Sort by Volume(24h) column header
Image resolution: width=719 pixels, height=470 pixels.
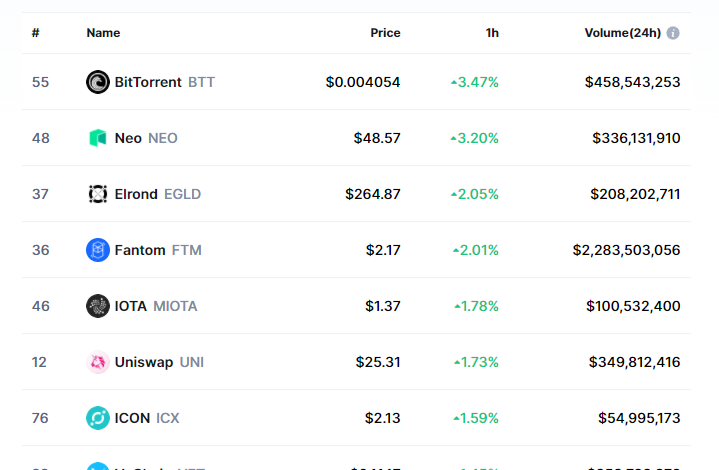click(622, 33)
